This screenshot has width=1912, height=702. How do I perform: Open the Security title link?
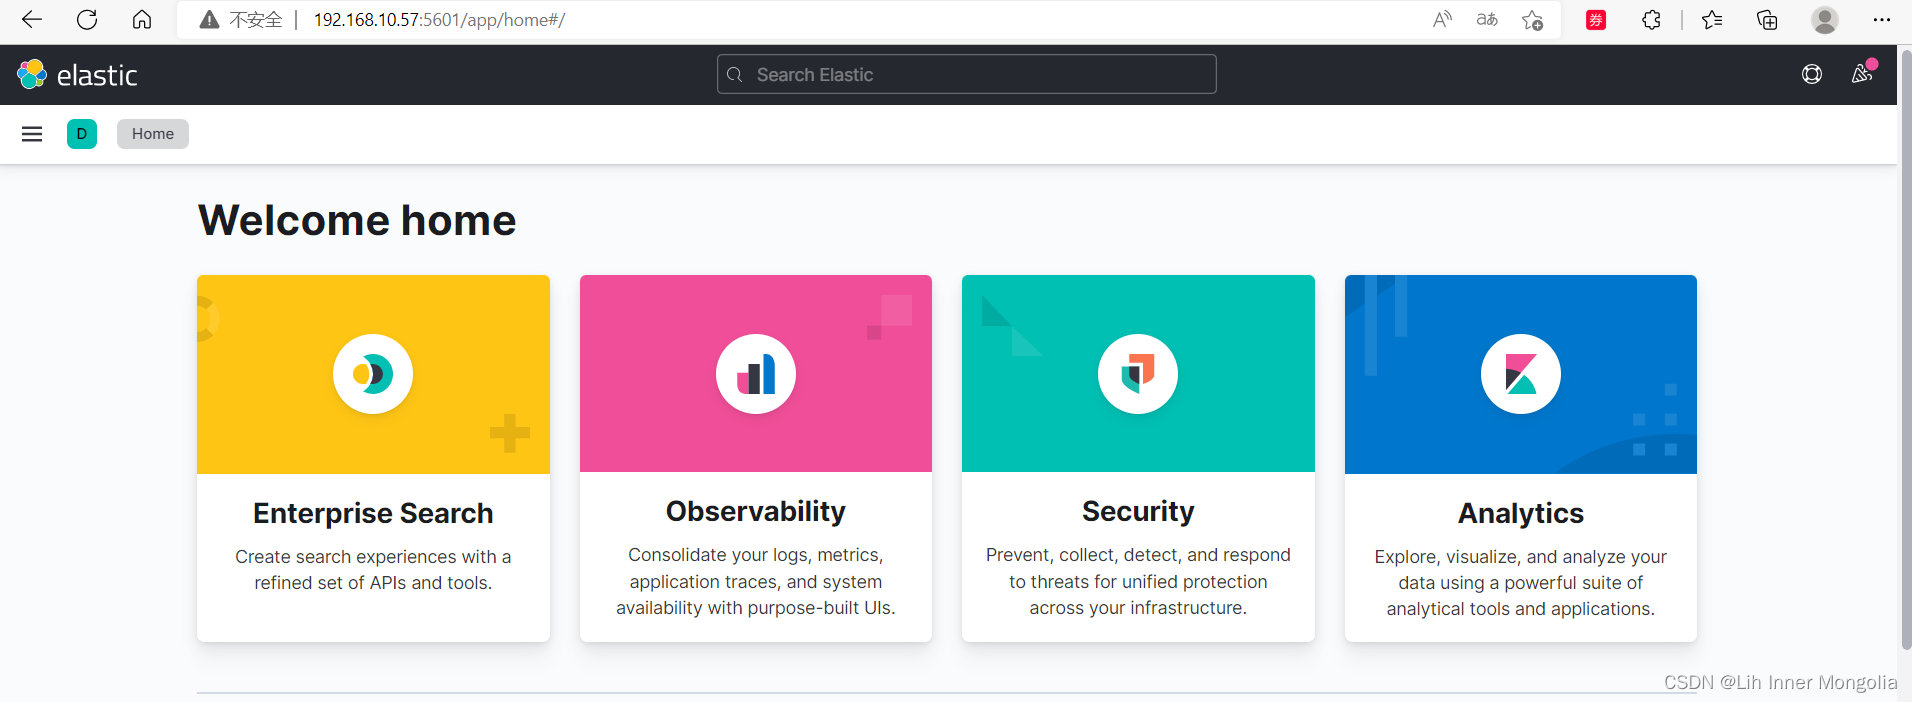(1138, 511)
